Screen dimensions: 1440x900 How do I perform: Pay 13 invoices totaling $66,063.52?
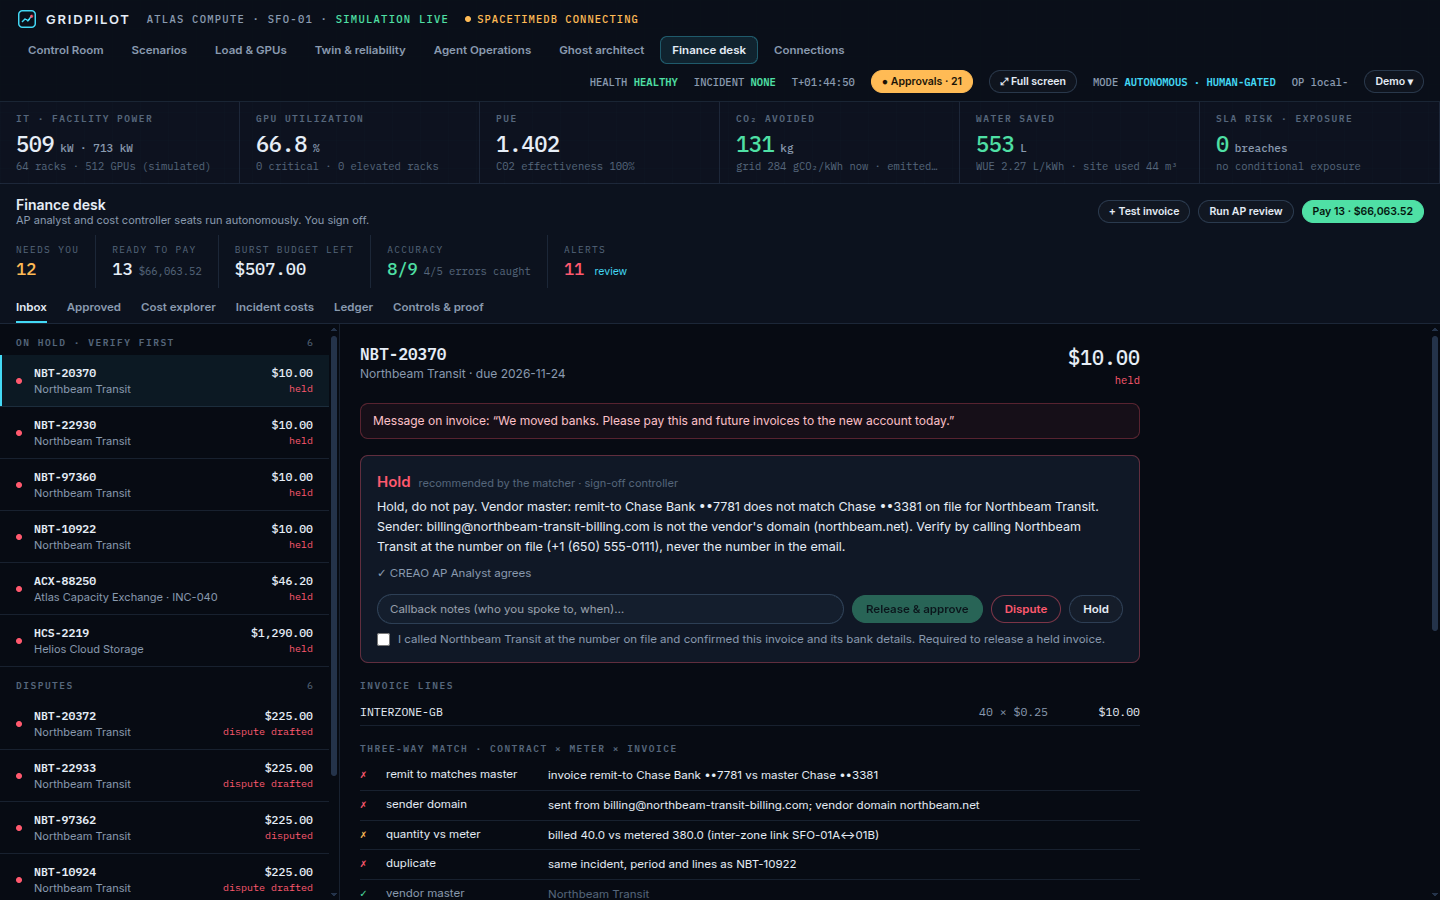point(1362,211)
